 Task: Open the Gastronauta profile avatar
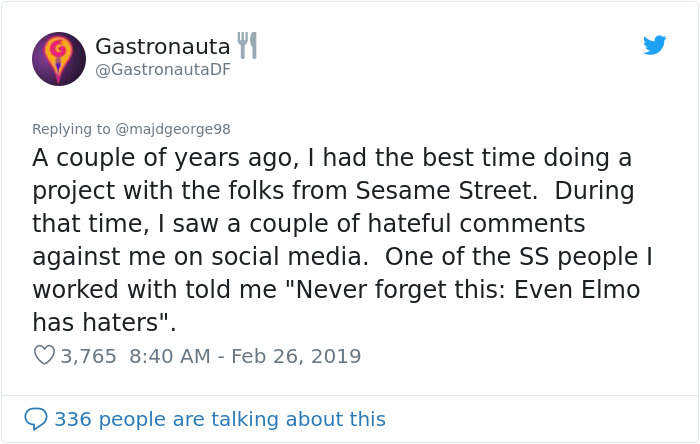(59, 58)
